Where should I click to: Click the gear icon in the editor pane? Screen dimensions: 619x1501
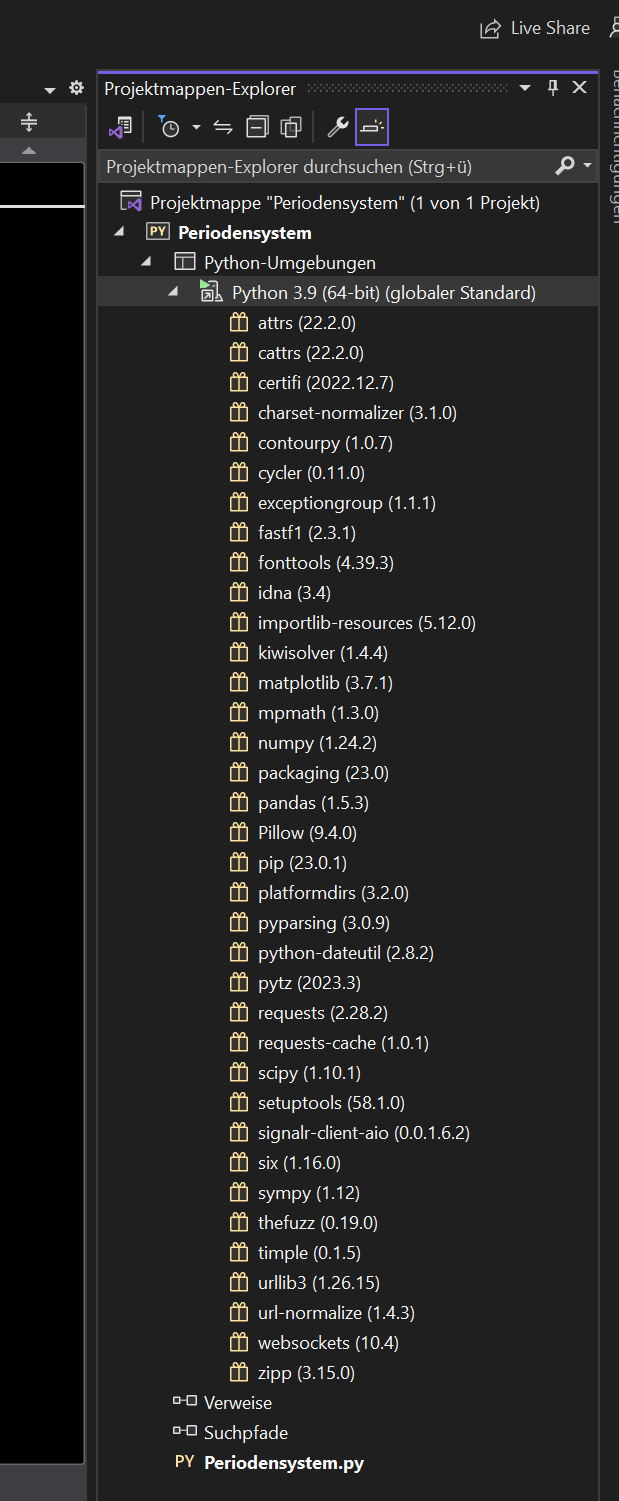click(x=76, y=89)
